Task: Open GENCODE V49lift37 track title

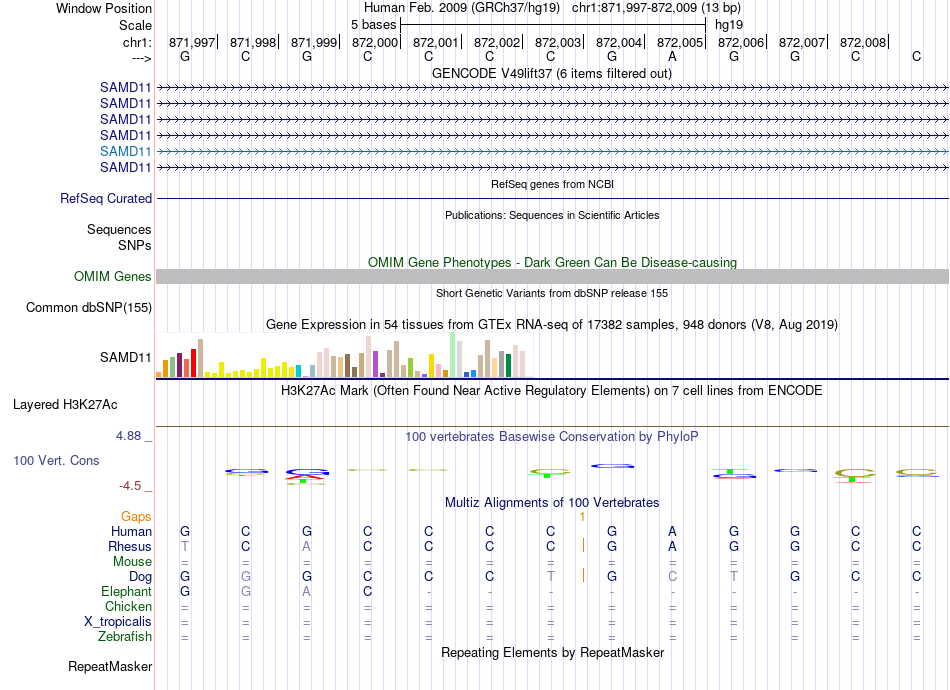Action: 551,73
